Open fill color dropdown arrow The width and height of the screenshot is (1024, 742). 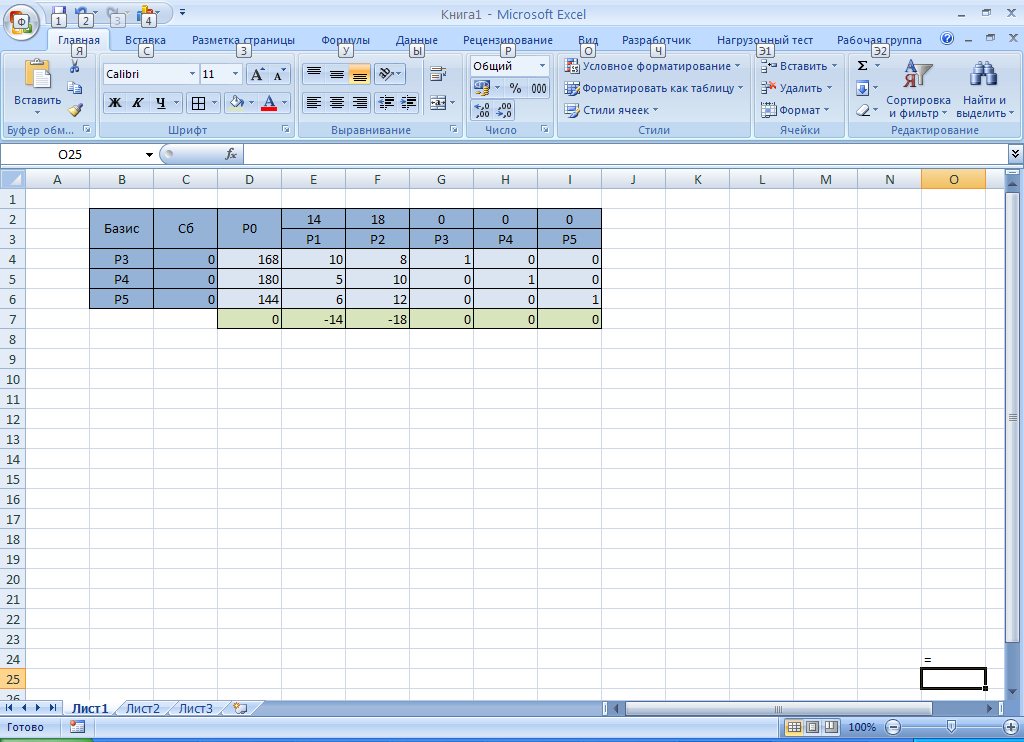coord(251,103)
